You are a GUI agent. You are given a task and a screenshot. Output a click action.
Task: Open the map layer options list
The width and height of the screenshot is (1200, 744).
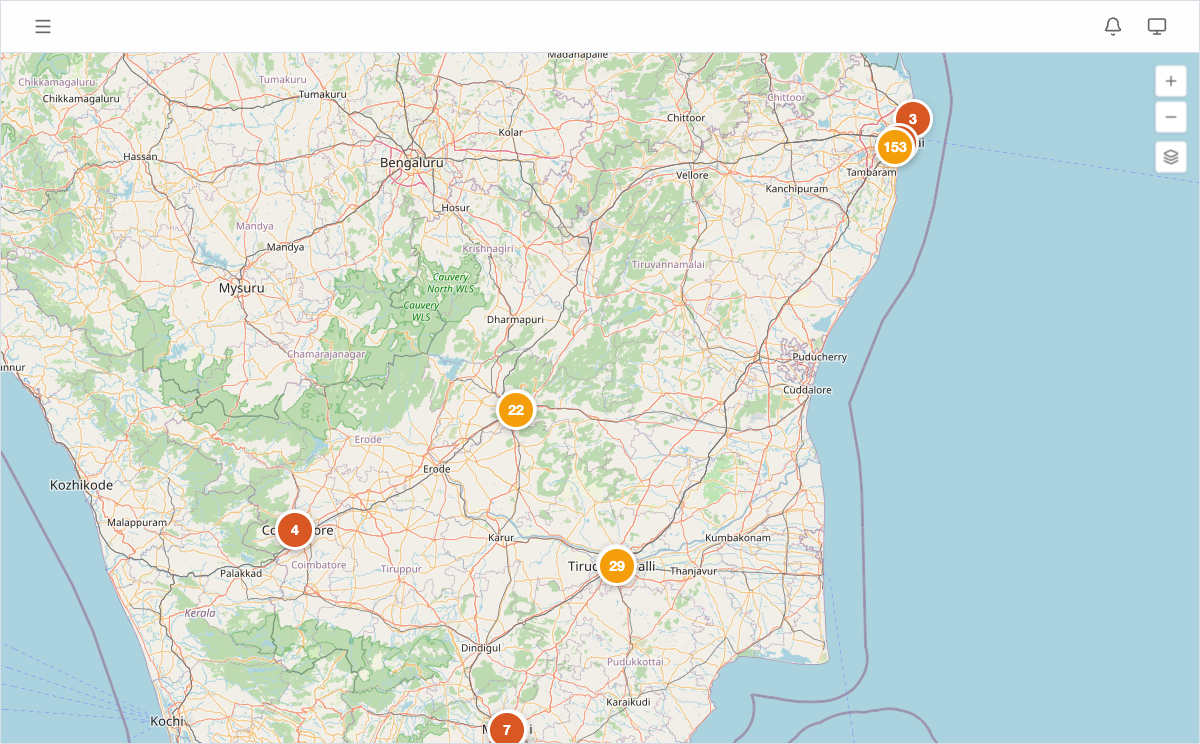pos(1170,156)
